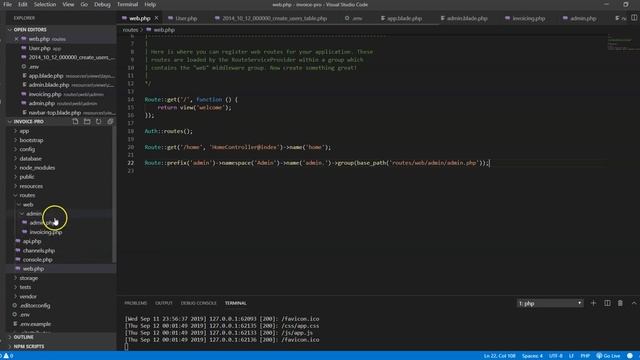Open channels.php in the routes folder

(x=39, y=251)
